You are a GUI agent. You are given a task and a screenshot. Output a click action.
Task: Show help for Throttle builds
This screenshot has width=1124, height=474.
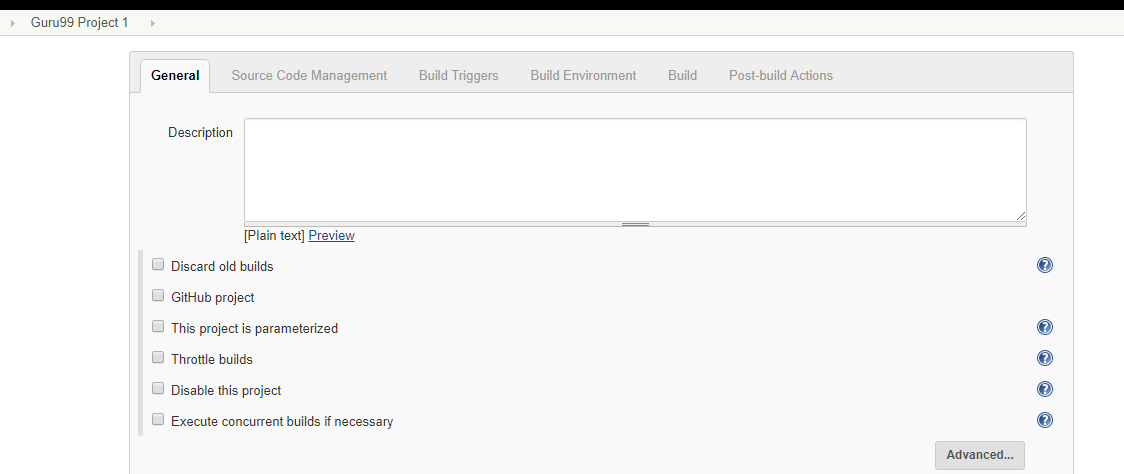tap(1045, 358)
